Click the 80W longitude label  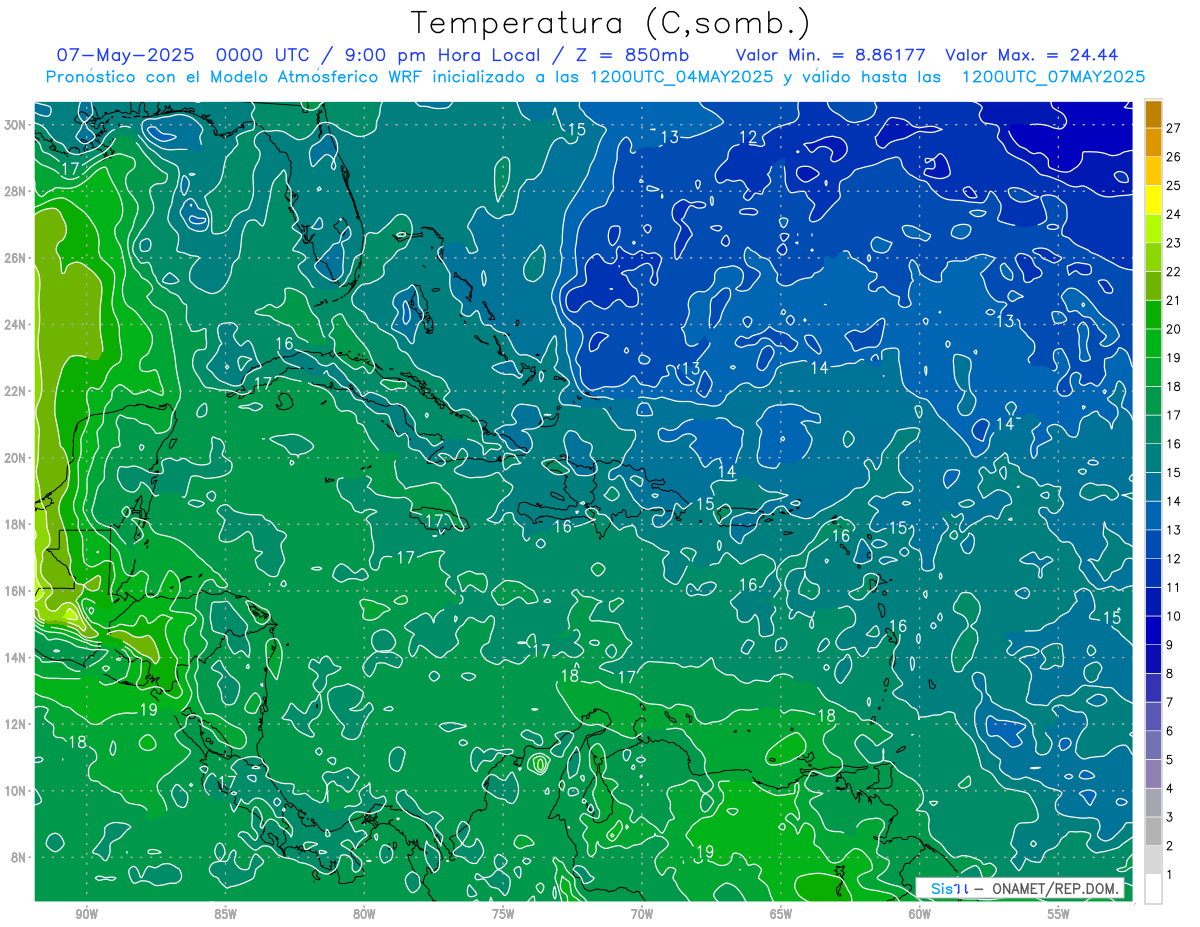(x=364, y=914)
